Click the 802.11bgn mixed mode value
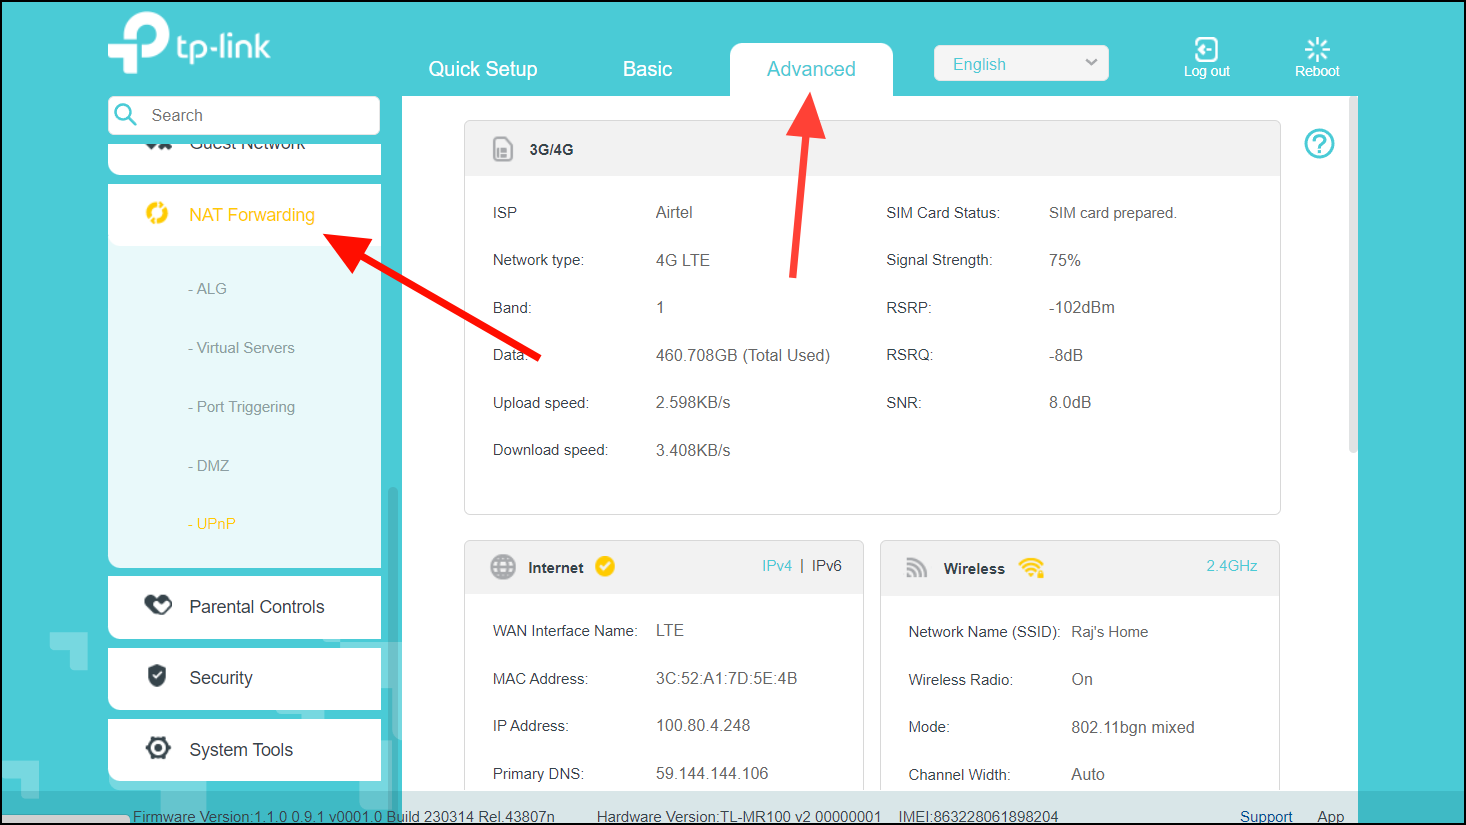The width and height of the screenshot is (1466, 825). (x=1133, y=728)
